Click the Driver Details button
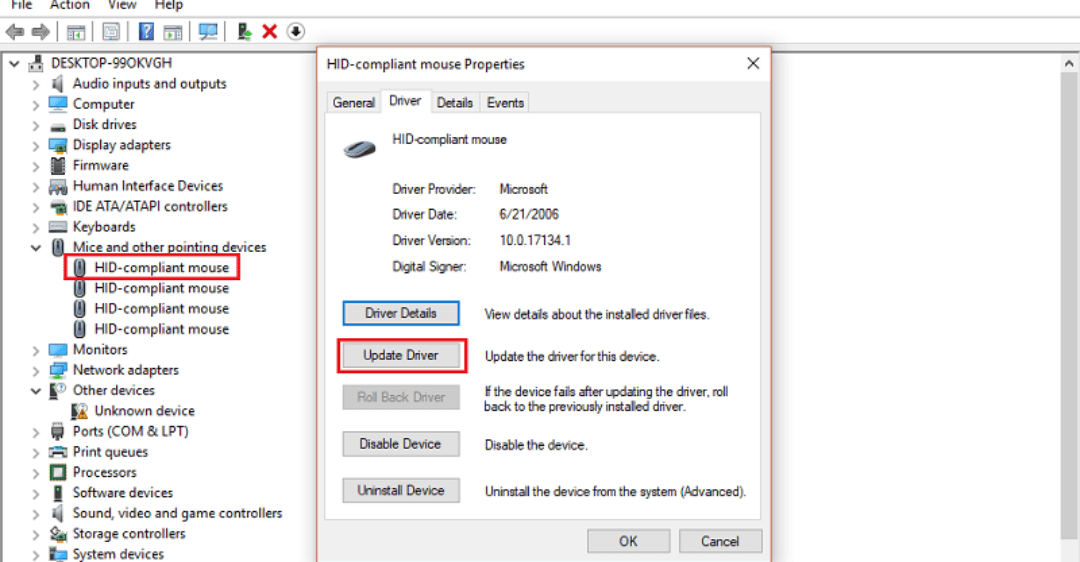This screenshot has height=562, width=1080. [x=401, y=313]
